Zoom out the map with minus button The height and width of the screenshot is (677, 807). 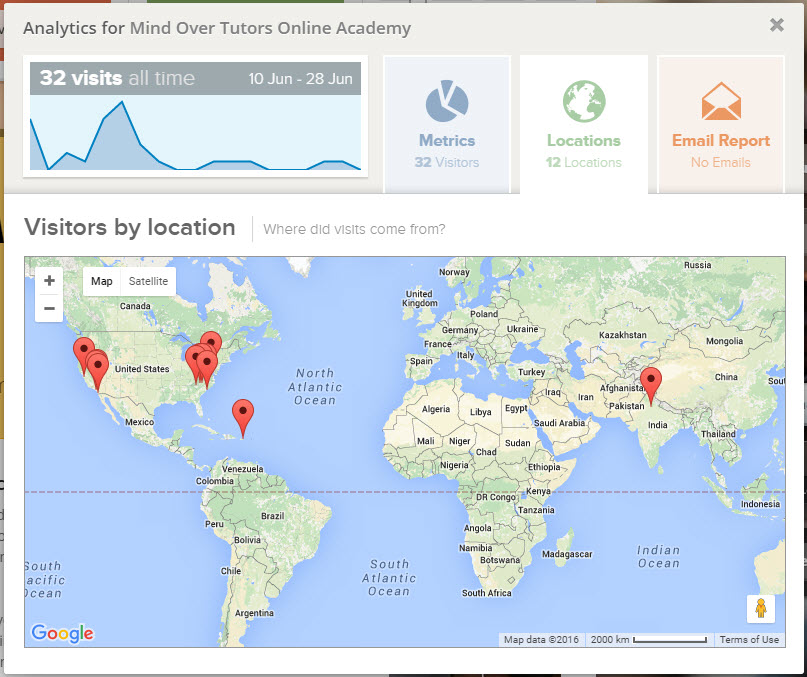pyautogui.click(x=49, y=308)
